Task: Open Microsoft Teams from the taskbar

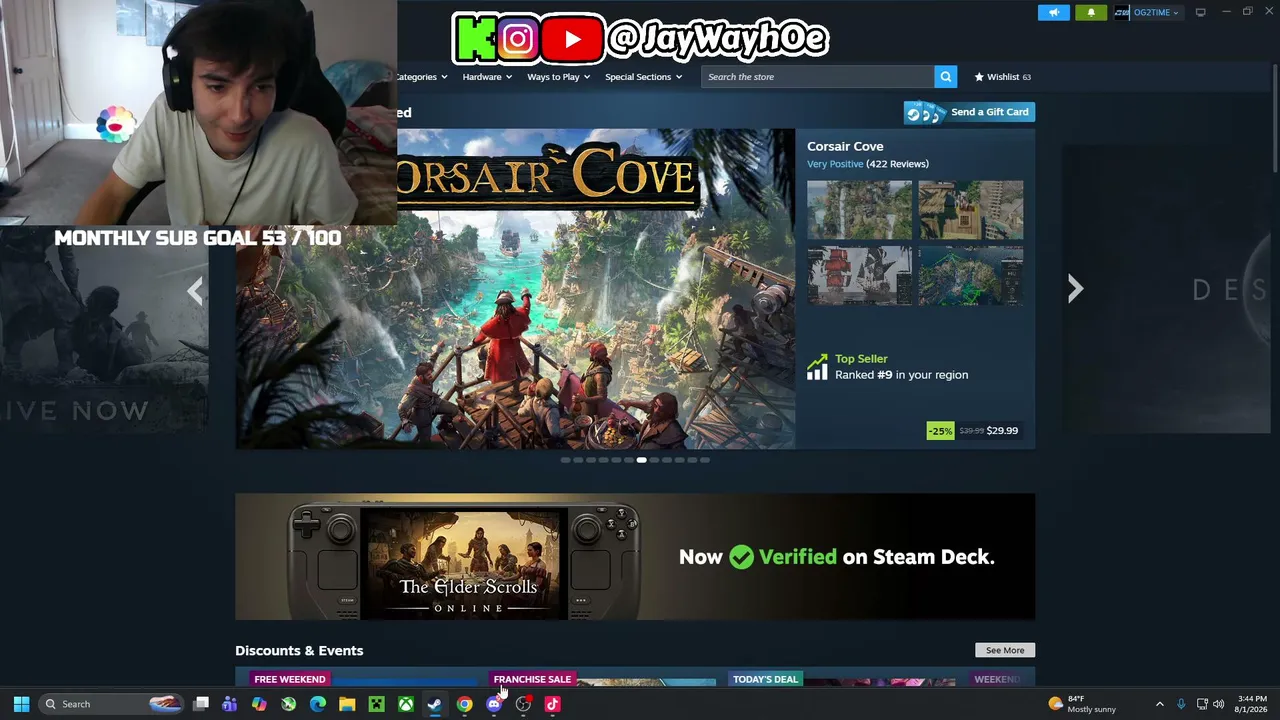Action: 230,704
